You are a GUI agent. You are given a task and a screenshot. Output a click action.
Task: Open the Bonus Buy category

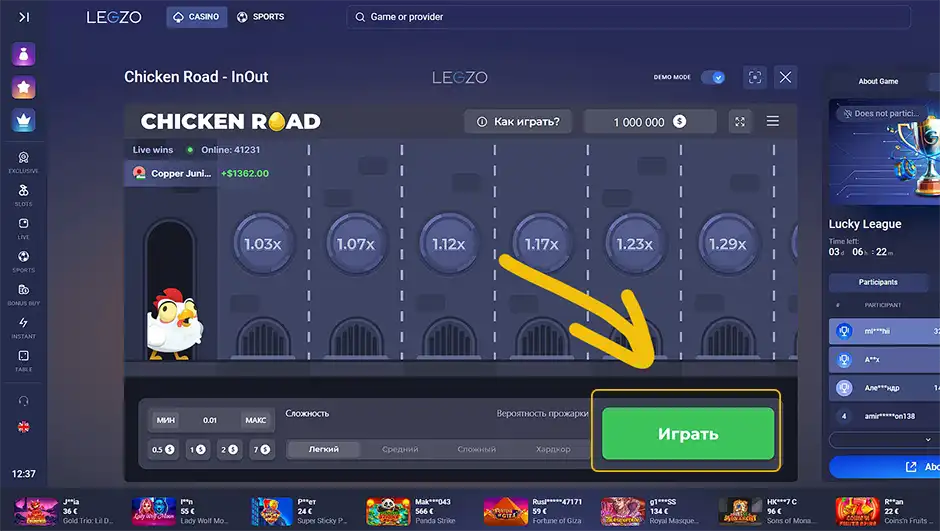tap(23, 294)
